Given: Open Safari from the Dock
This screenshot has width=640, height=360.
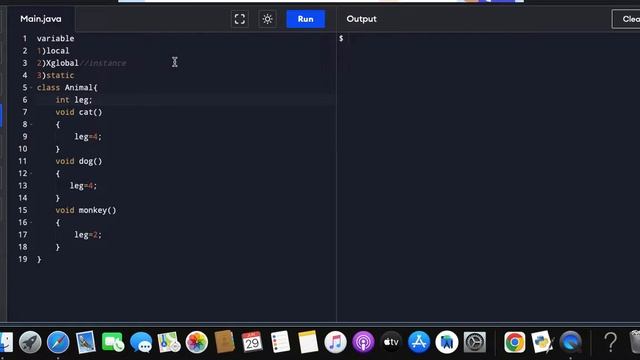Looking at the screenshot, I should [x=58, y=342].
